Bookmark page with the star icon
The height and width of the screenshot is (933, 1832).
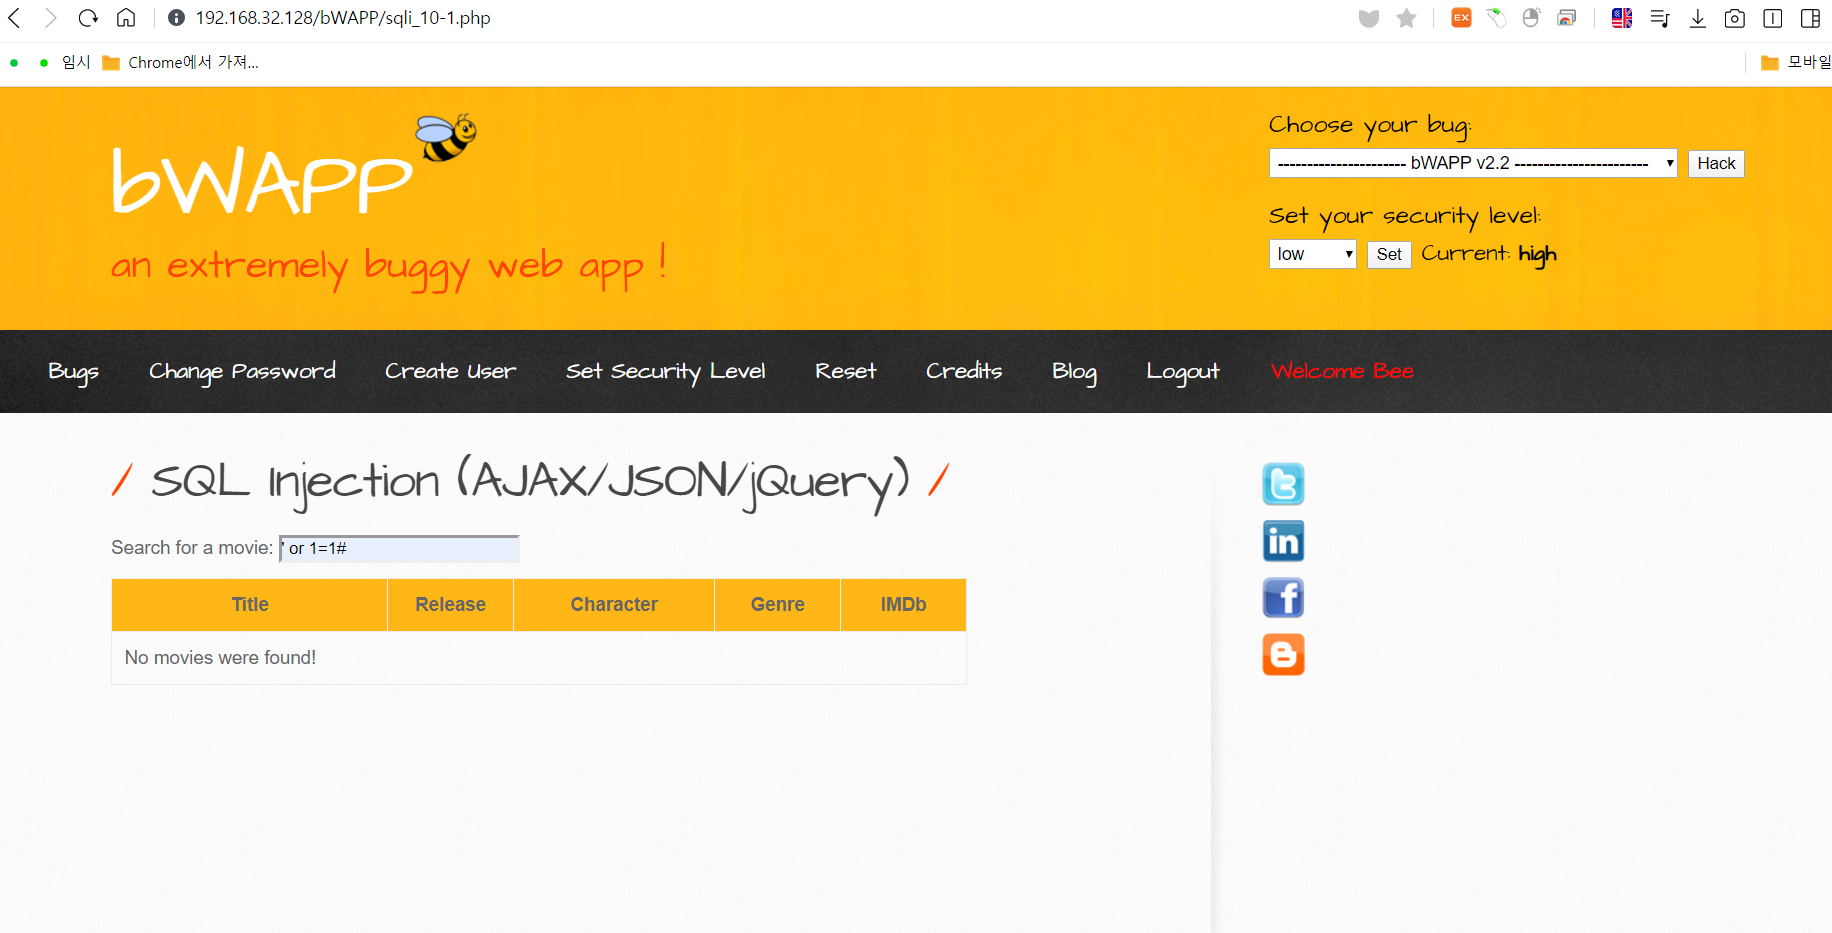(x=1407, y=18)
